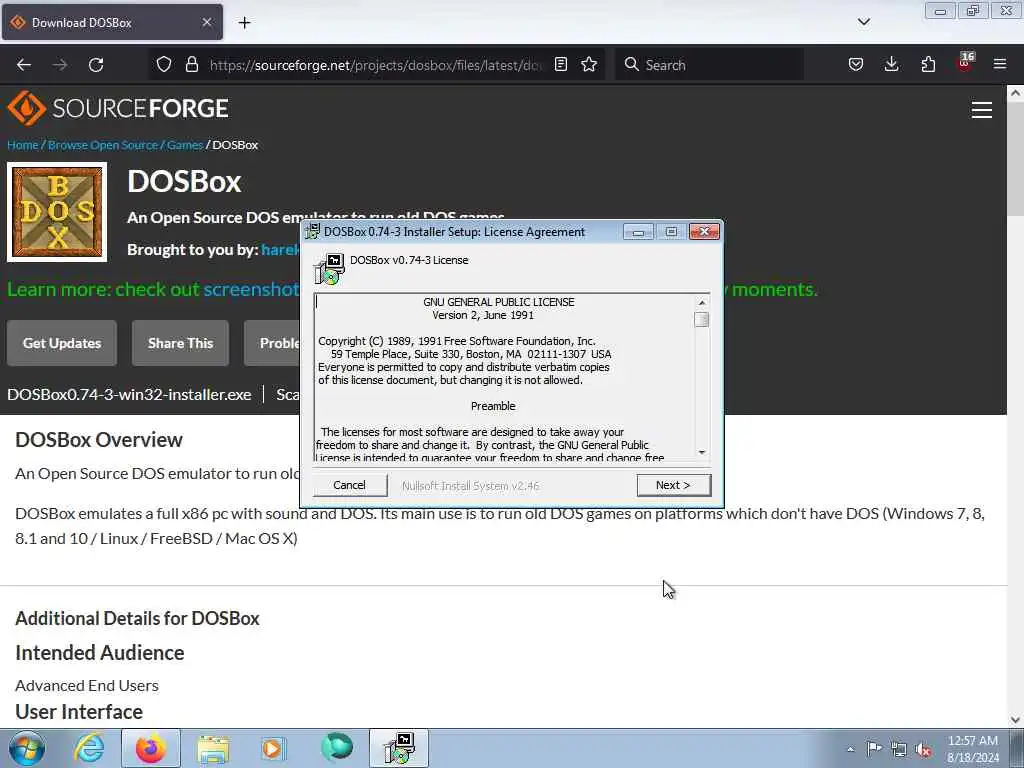This screenshot has height=768, width=1024.
Task: Click inside the license agreement text box
Action: click(504, 378)
